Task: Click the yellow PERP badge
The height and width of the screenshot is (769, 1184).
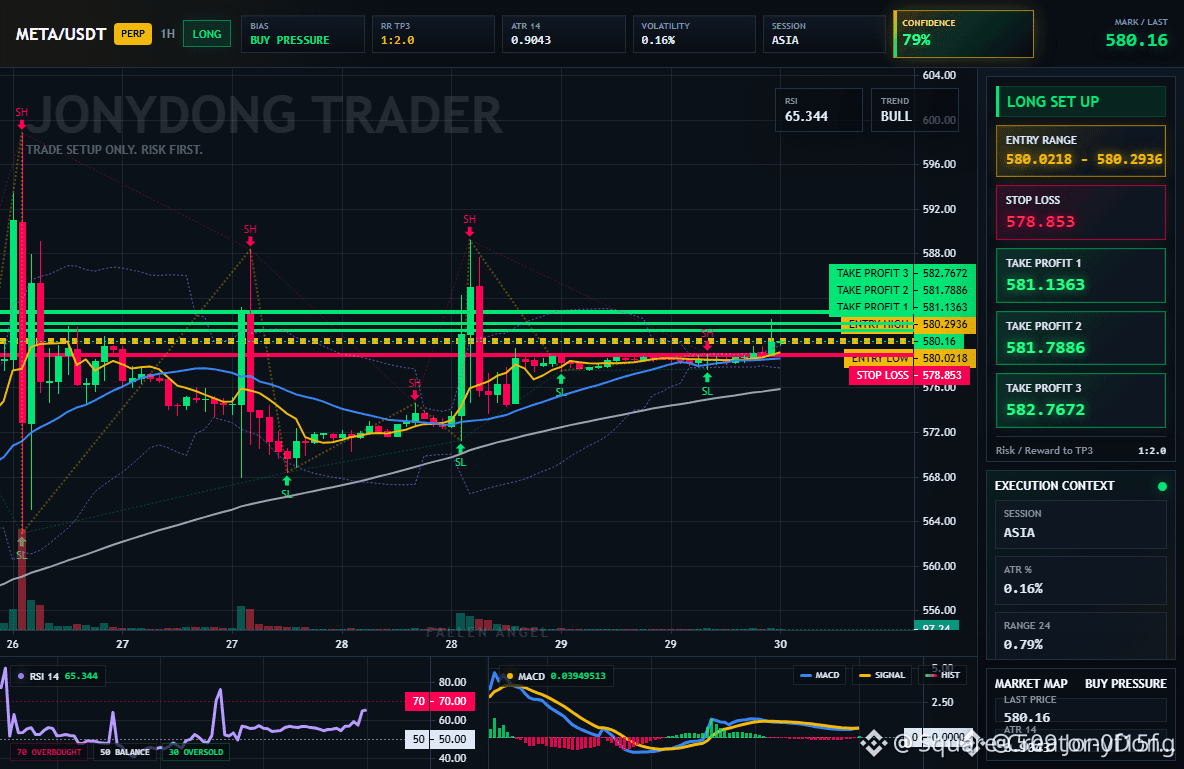Action: [x=133, y=34]
